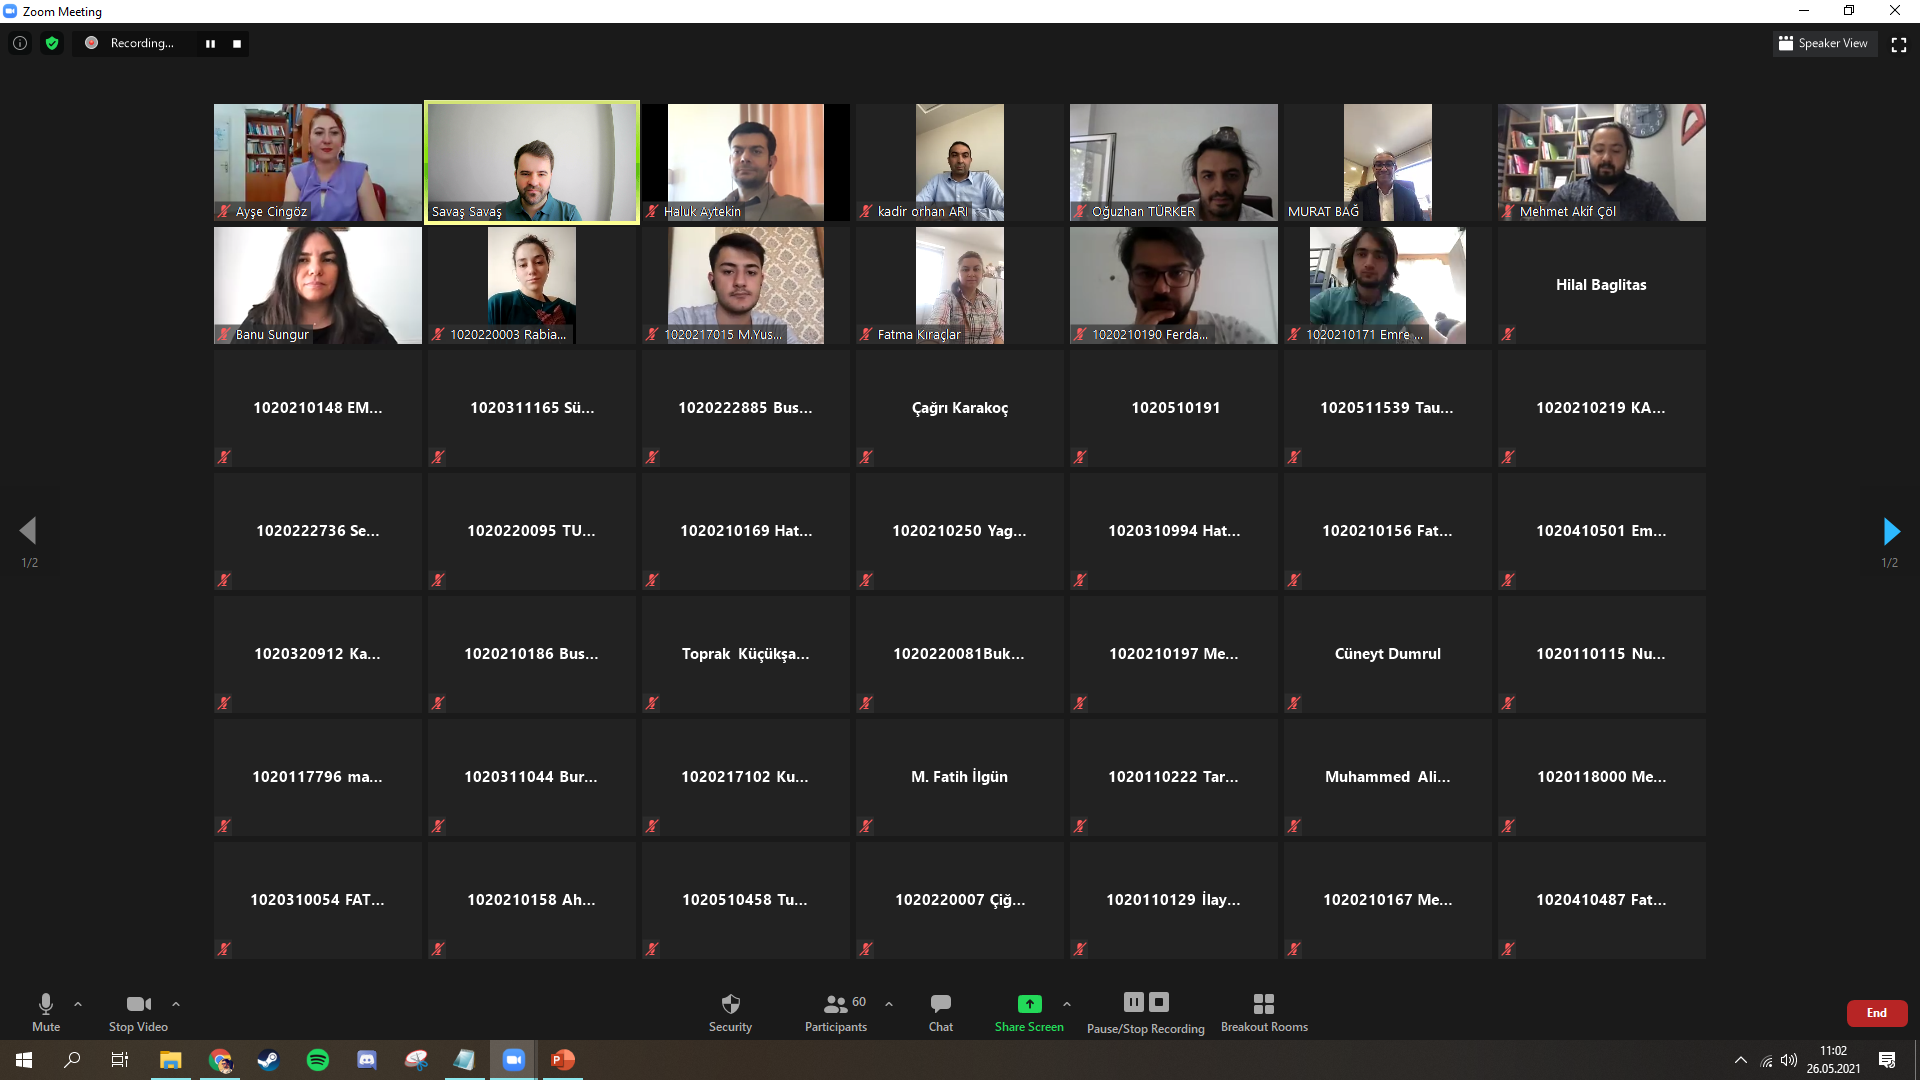Pause recording in bottom toolbar
The image size is (1920, 1080).
(1133, 1002)
